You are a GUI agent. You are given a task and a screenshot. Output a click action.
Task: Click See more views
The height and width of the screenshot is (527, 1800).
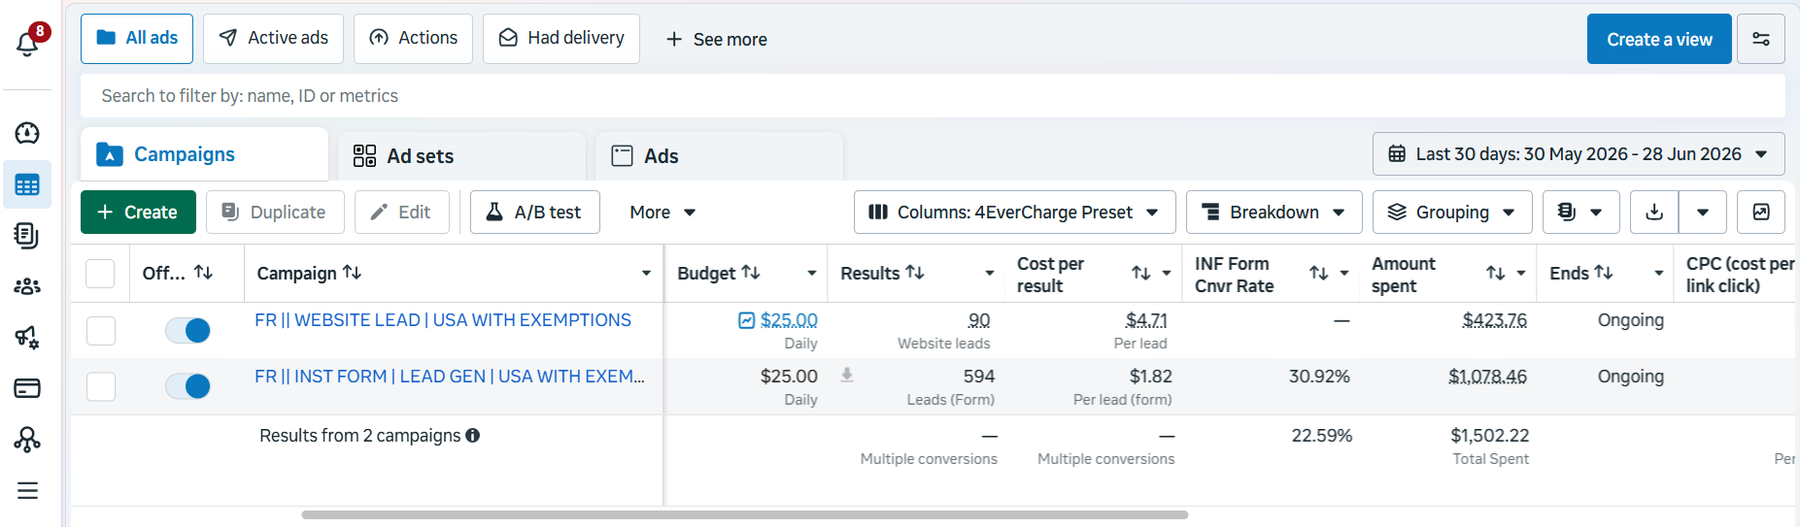coord(716,39)
